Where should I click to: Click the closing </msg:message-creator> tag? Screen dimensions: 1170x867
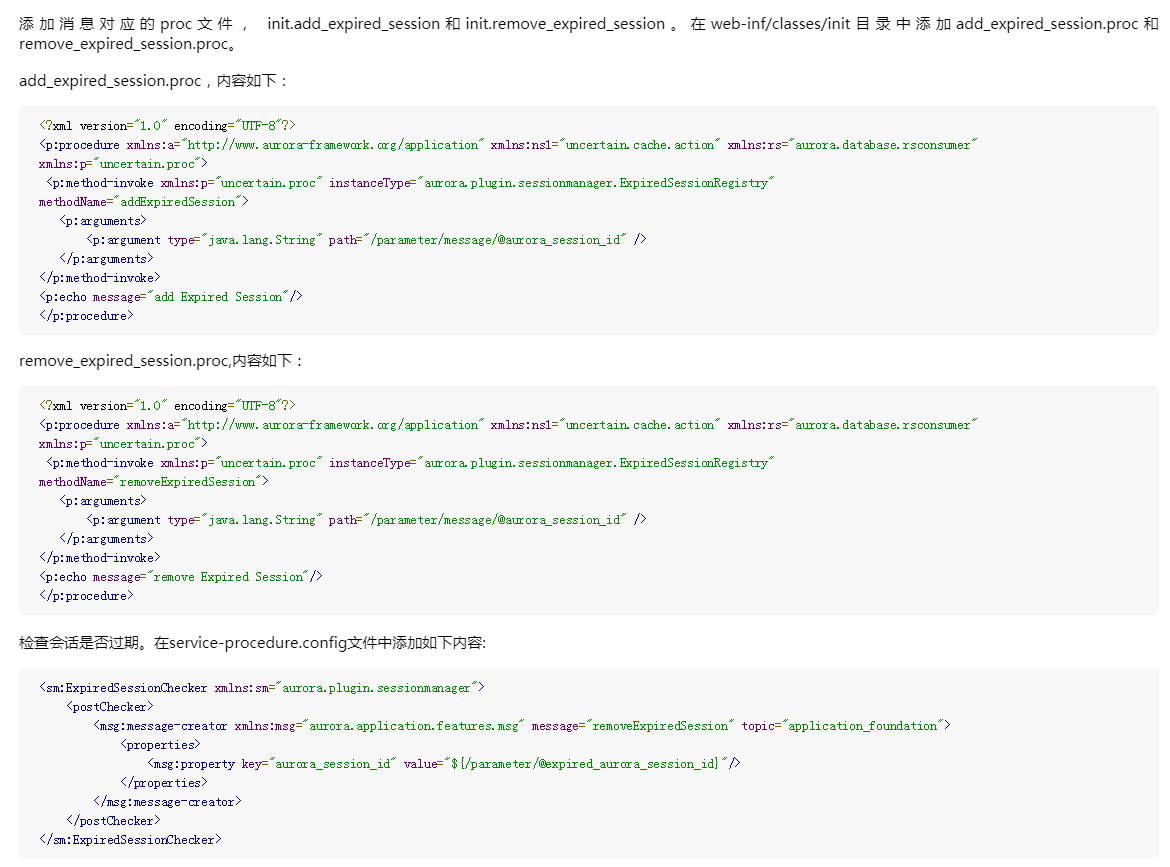pos(167,802)
